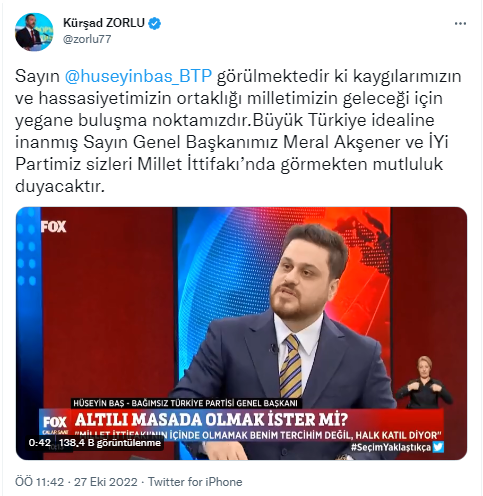Click the blue verified badge
The image size is (483, 496).
click(x=155, y=23)
